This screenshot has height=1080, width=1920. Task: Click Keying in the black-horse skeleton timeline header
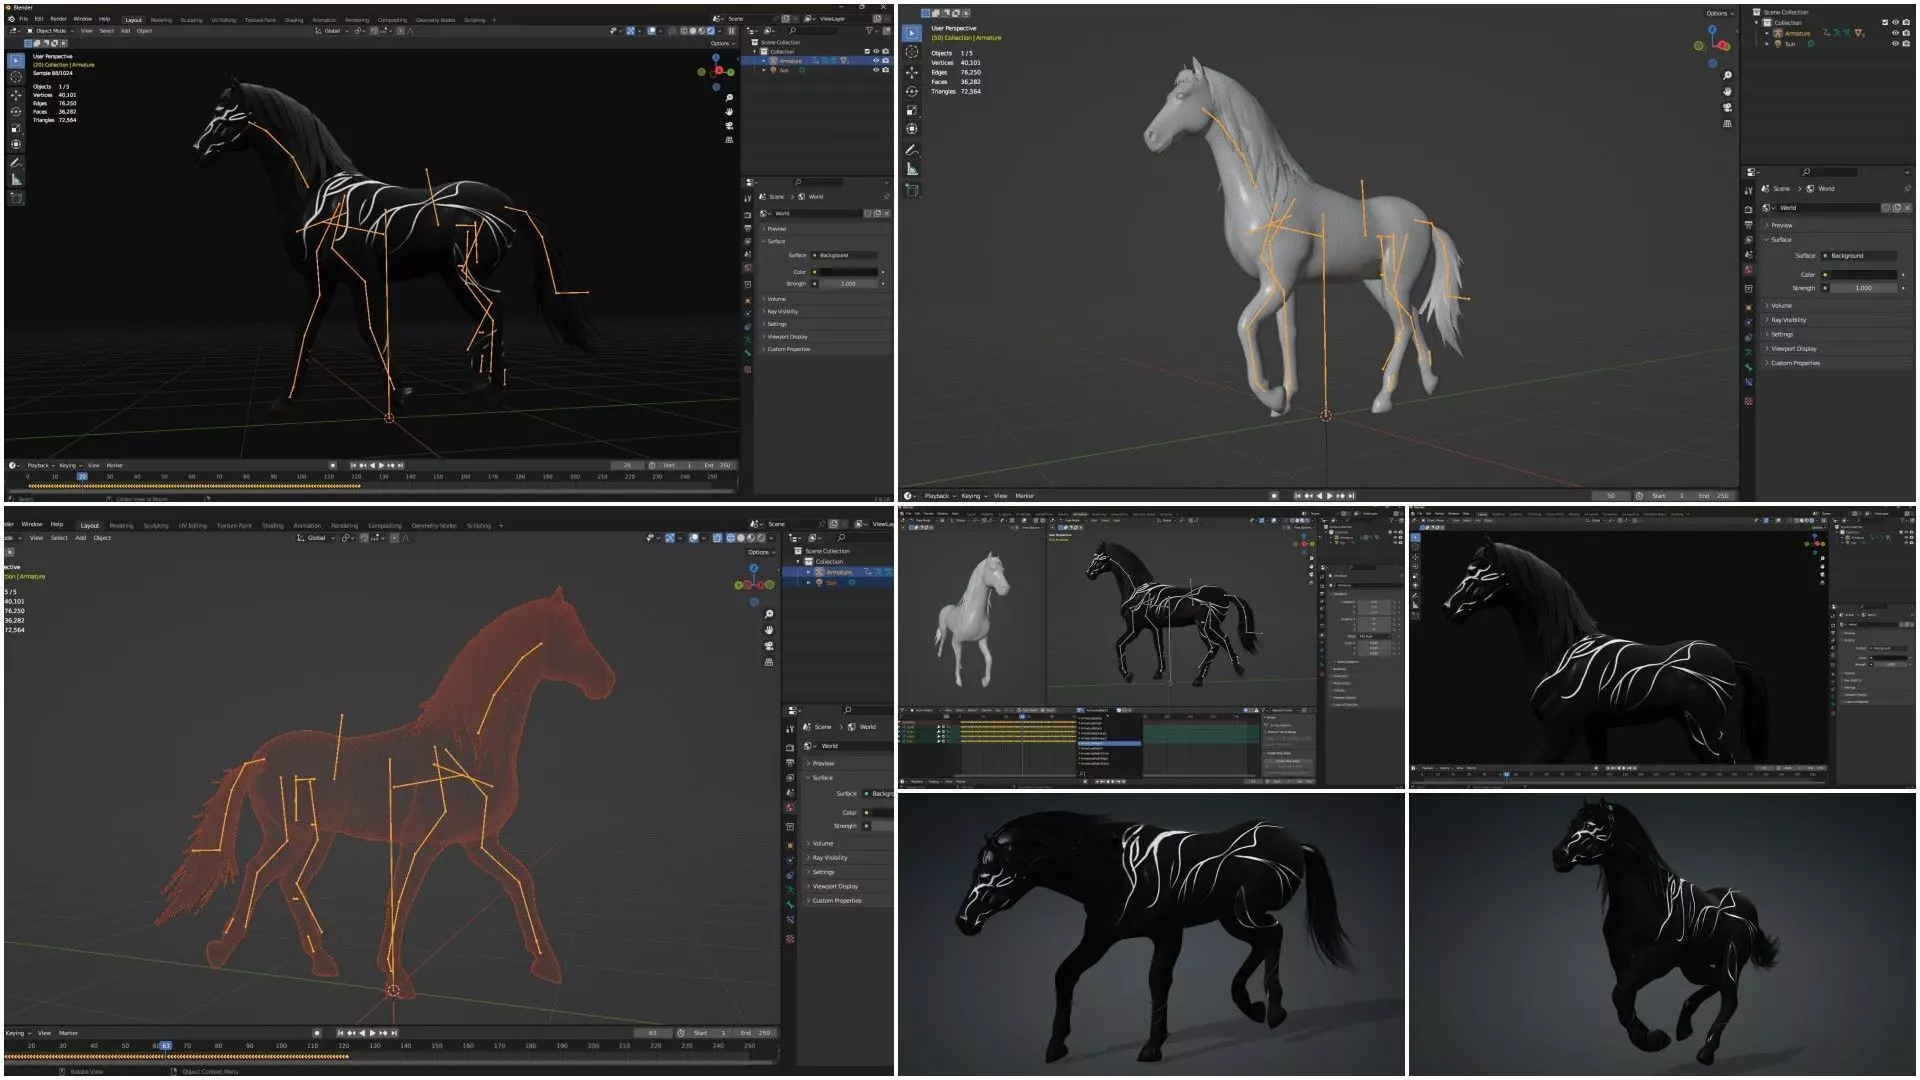[68, 465]
